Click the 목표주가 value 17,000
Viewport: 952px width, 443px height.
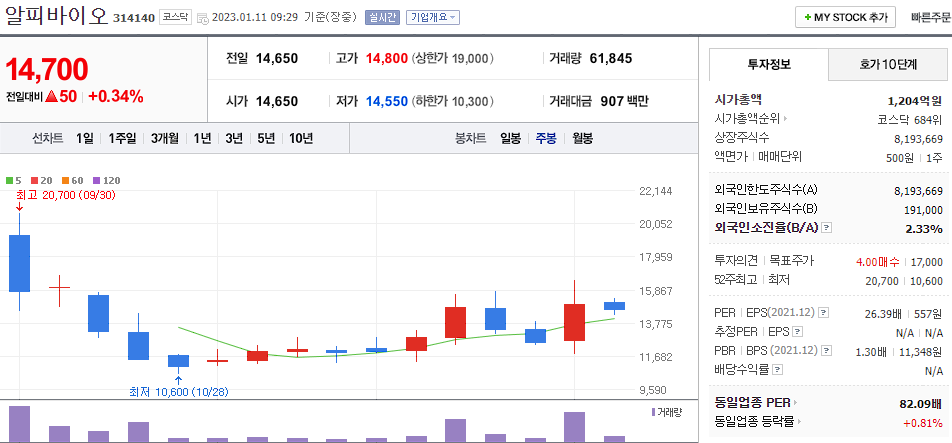[x=927, y=262]
